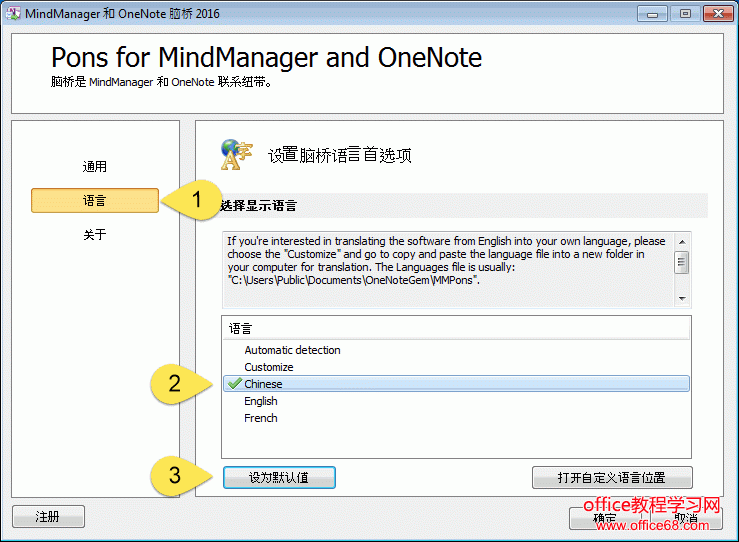Viewport: 739px width, 542px height.
Task: Minimize the Pons settings window
Action: tap(652, 14)
